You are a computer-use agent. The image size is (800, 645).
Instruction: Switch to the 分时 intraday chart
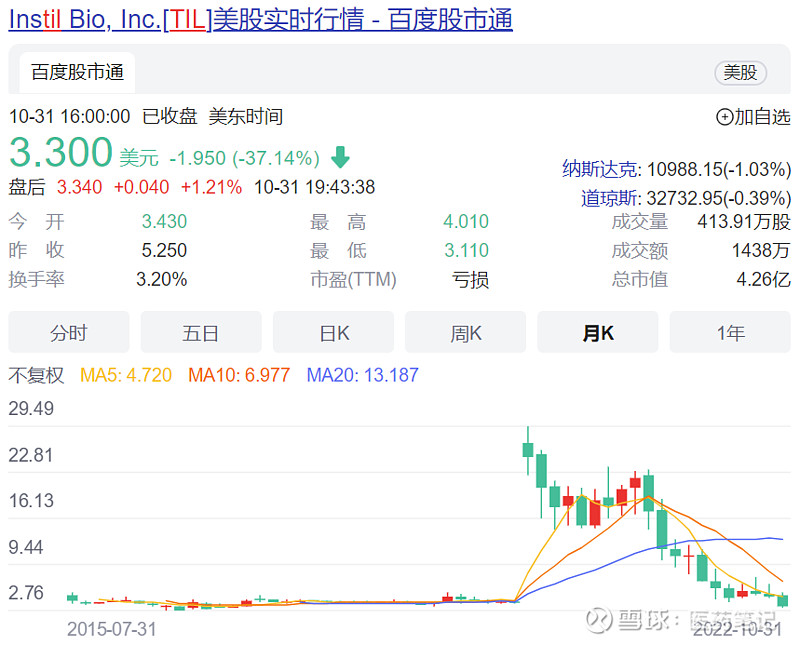[68, 332]
